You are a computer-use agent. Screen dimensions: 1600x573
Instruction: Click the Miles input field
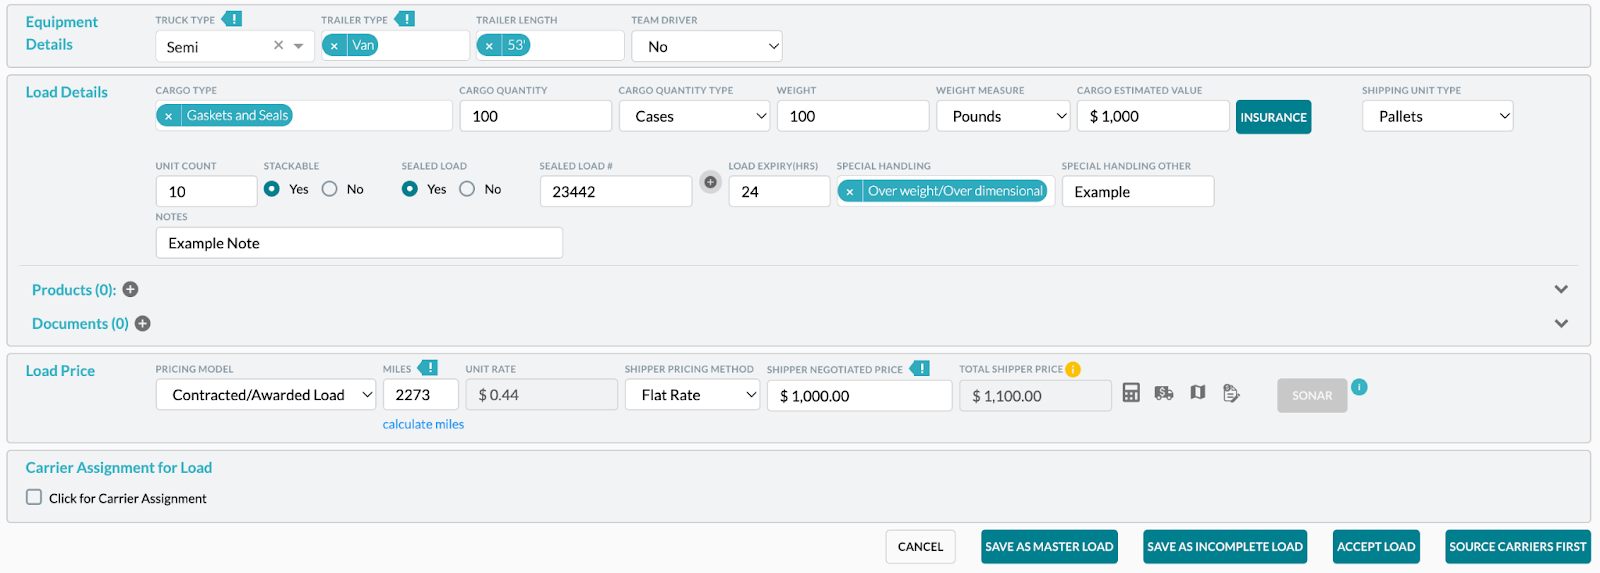click(421, 395)
